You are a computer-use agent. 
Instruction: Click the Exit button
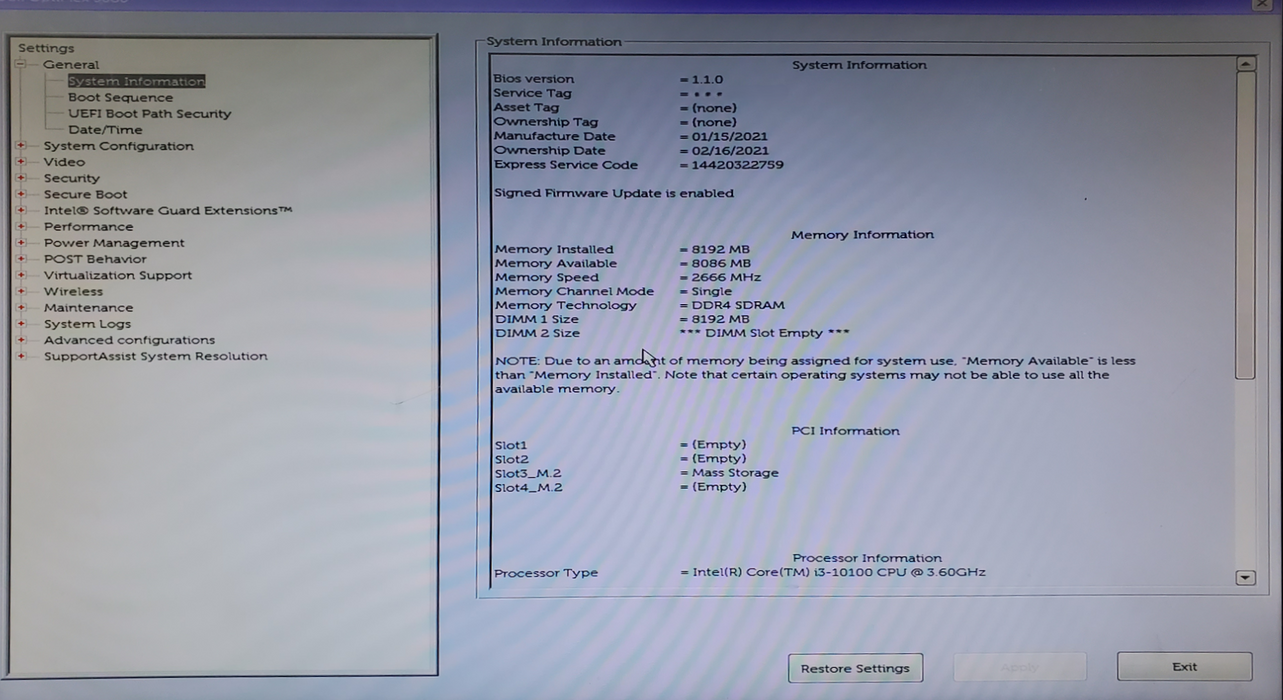click(1184, 667)
